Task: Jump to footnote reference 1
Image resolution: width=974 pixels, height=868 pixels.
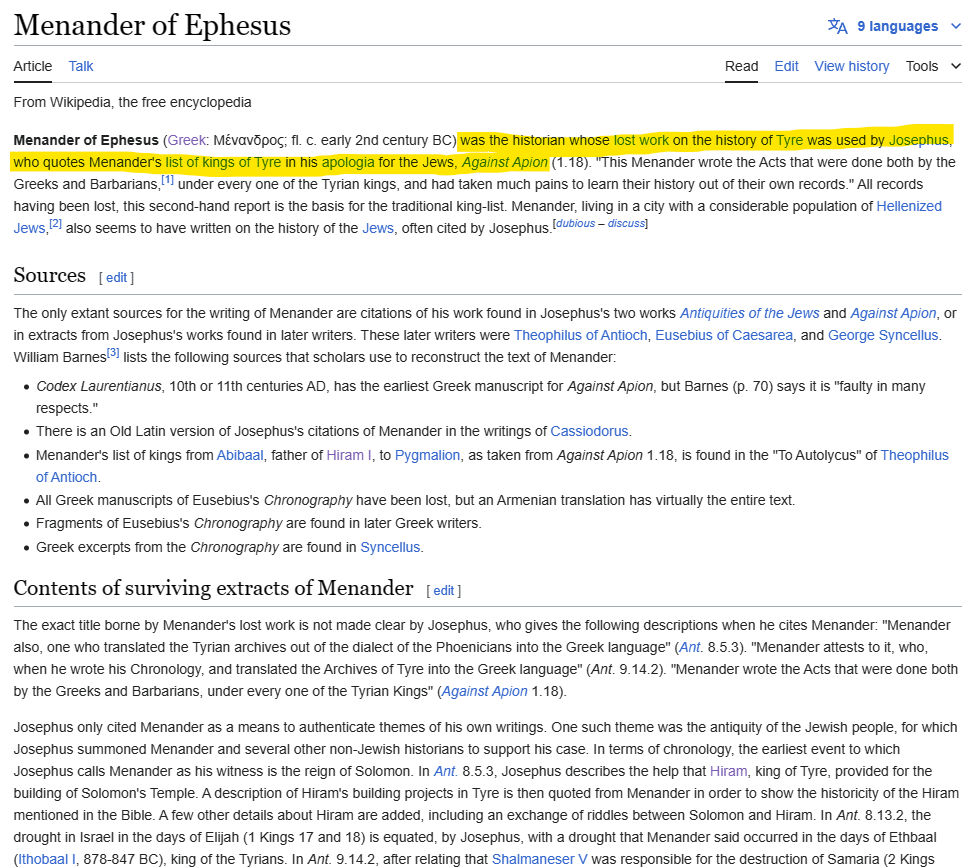Action: 167,180
